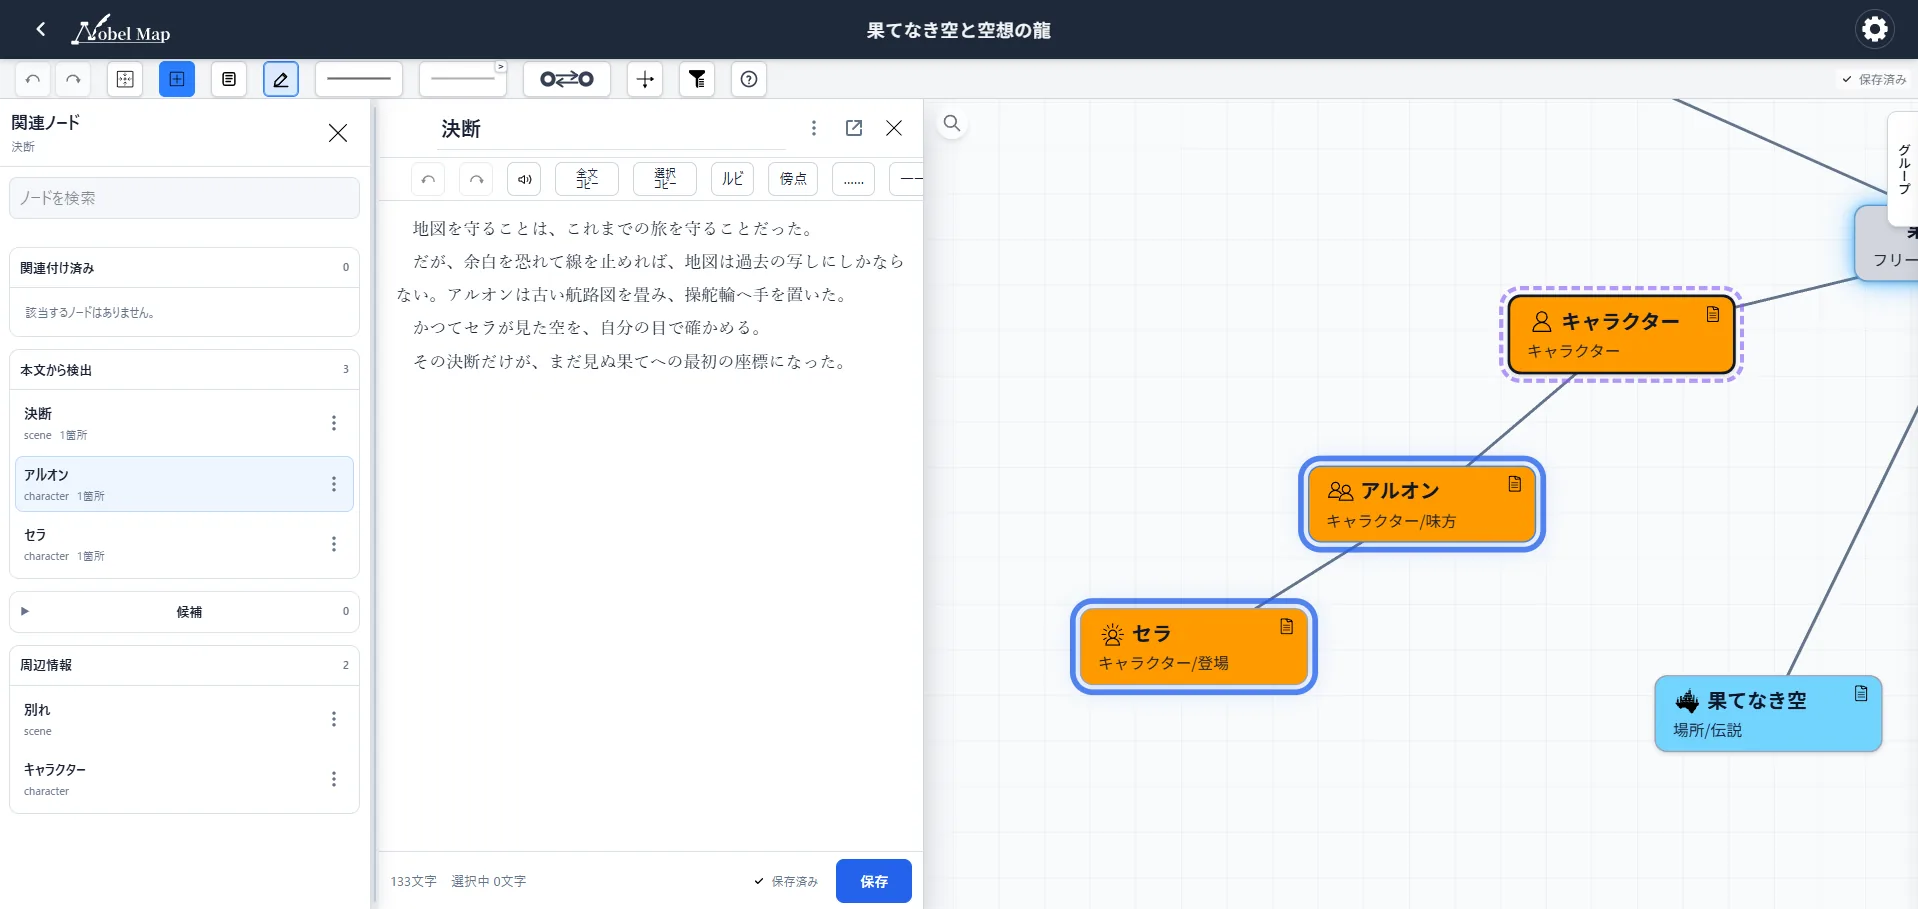
Task: Select the セラ node on map
Action: click(x=1193, y=646)
